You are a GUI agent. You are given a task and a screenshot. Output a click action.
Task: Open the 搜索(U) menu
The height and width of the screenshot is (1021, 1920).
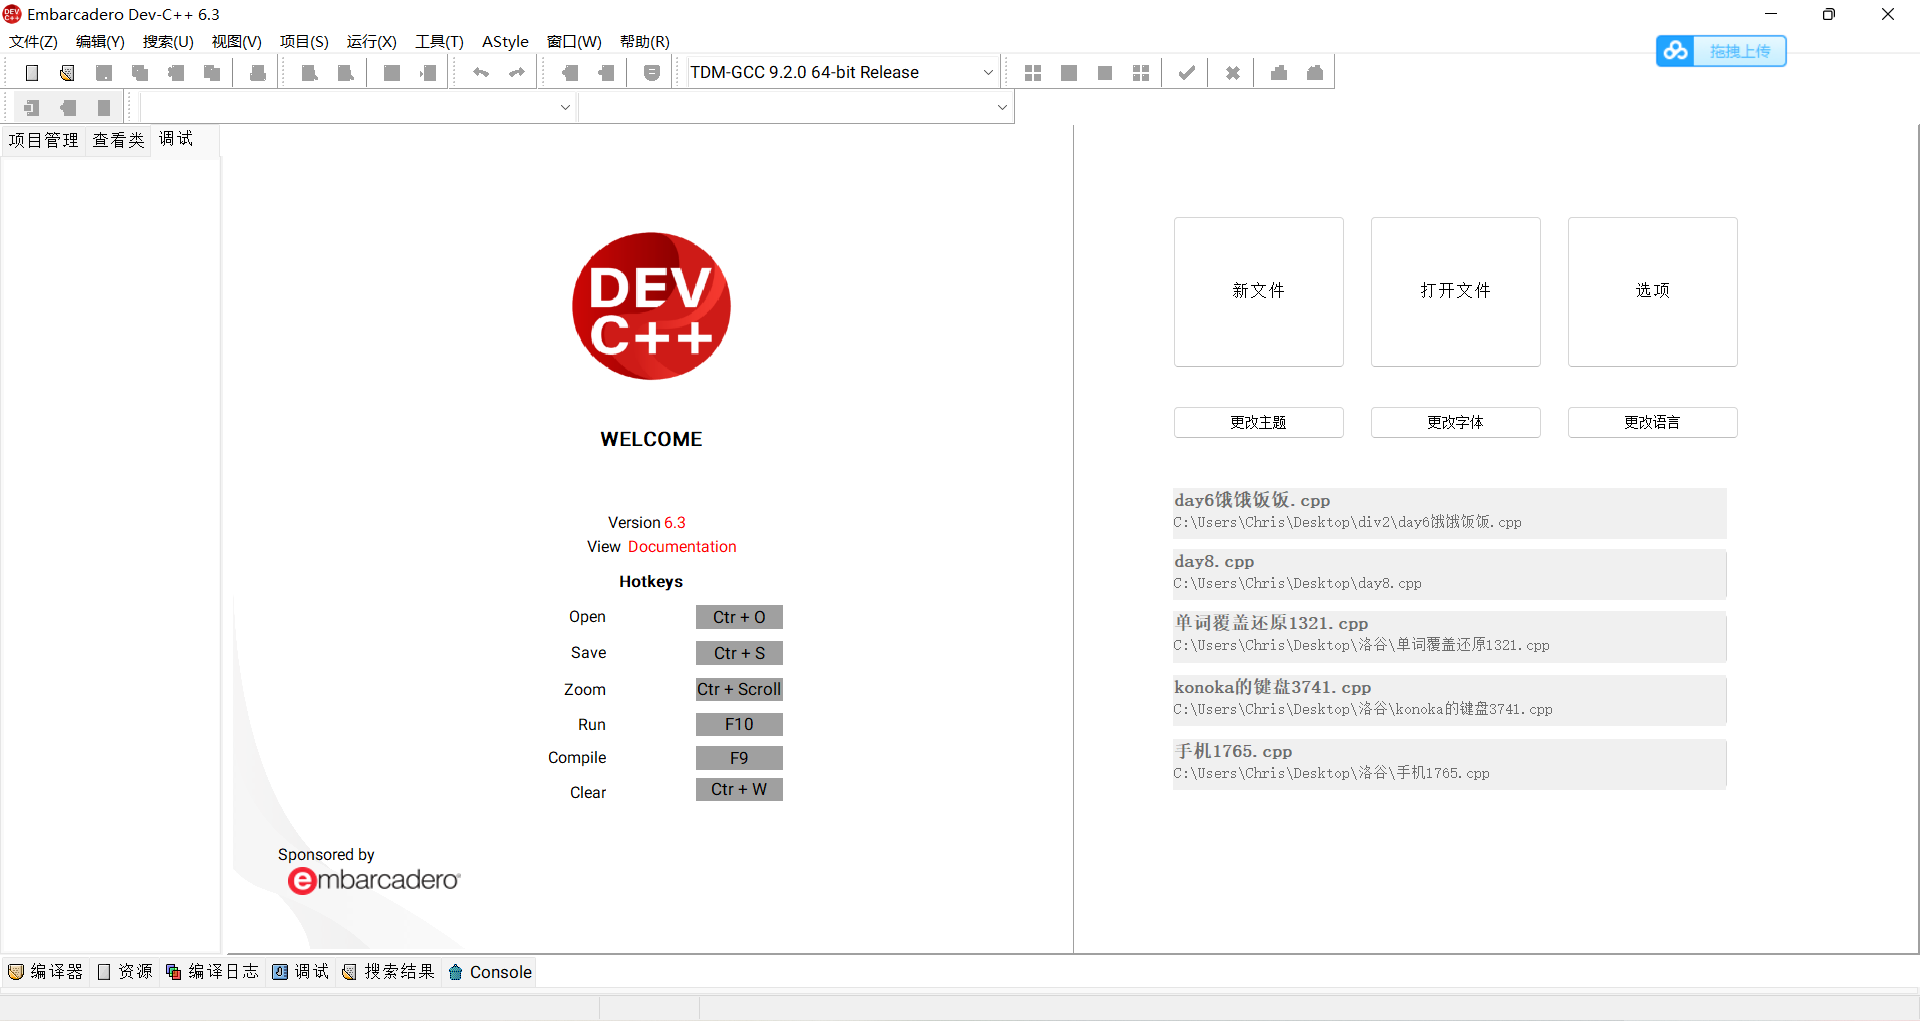(168, 42)
